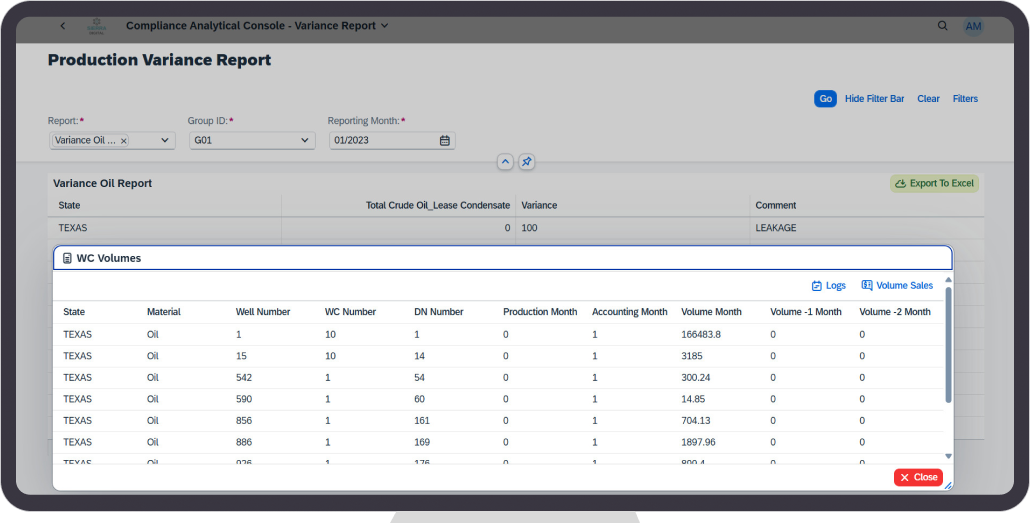The height and width of the screenshot is (523, 1030).
Task: Click the Well Number column header
Action: click(x=263, y=312)
